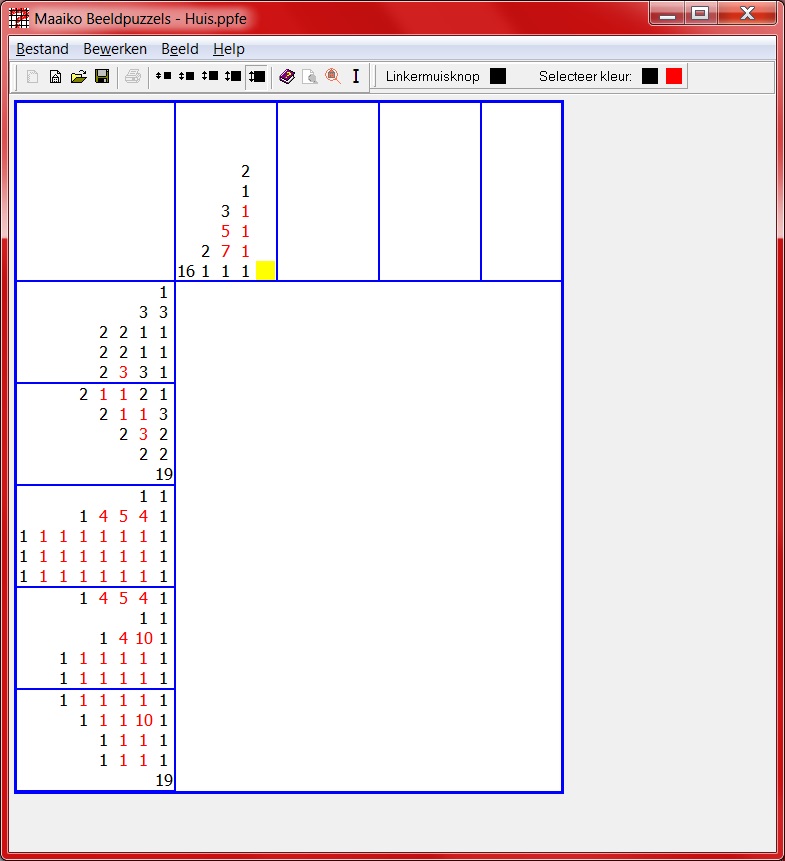785x861 pixels.
Task: Select the second largest cell size icon
Action: coord(233,76)
